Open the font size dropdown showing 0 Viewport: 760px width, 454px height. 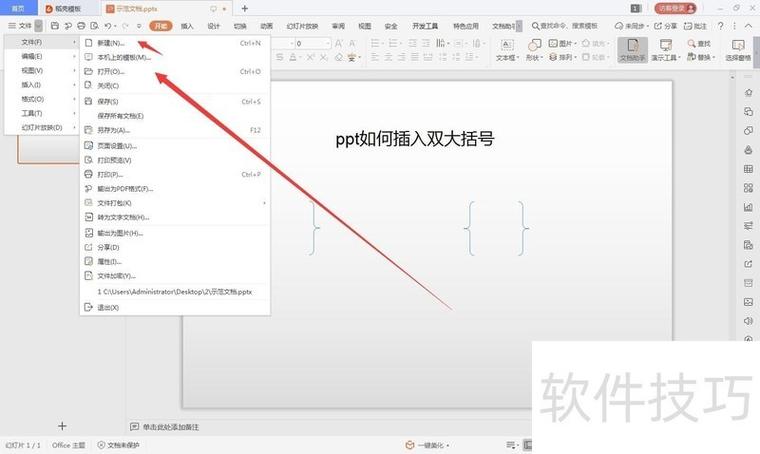tap(328, 43)
